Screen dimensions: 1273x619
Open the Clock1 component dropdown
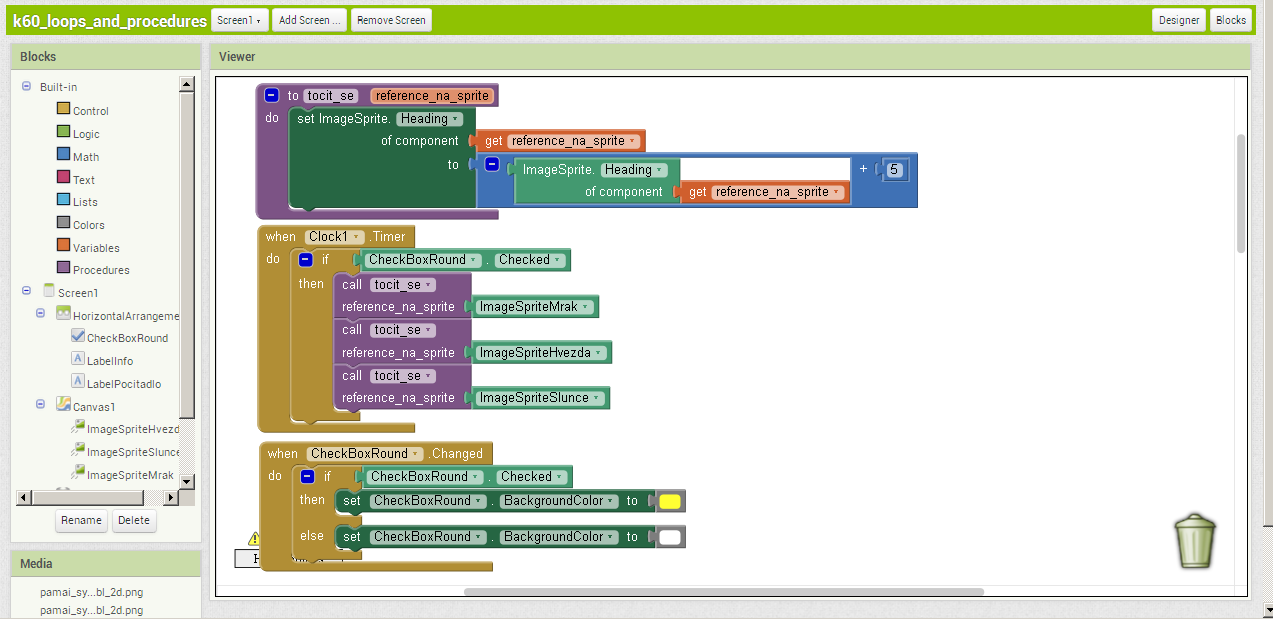(x=335, y=237)
